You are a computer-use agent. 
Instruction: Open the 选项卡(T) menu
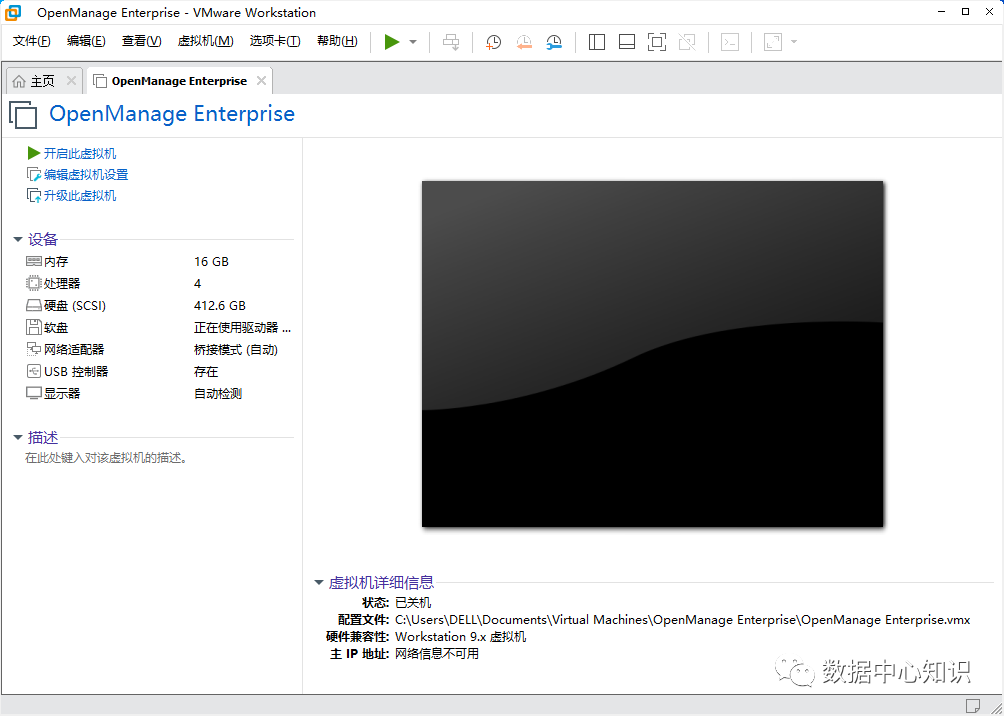coord(275,41)
